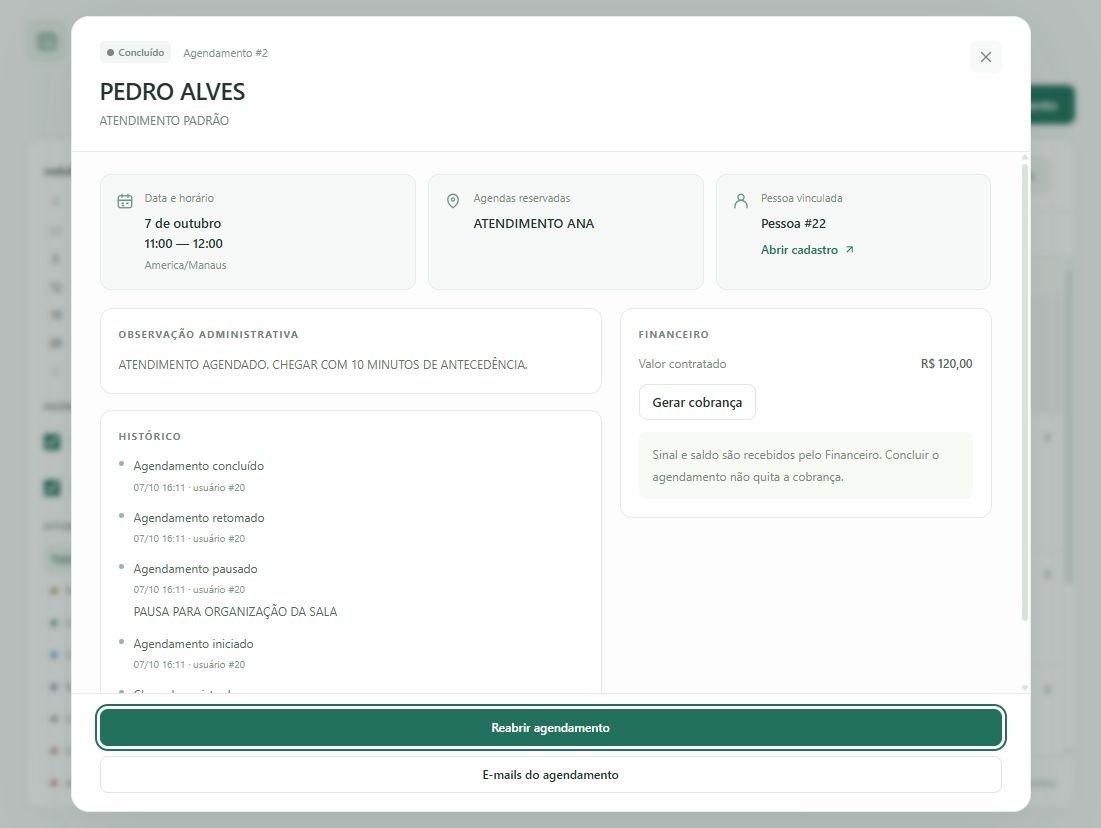This screenshot has height=828, width=1101.
Task: Click Valor contratado label
Action: (683, 364)
